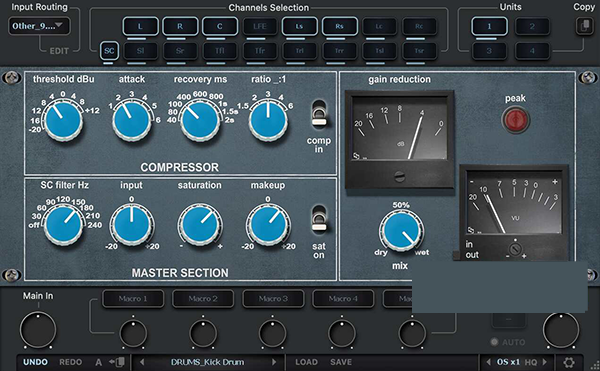The image size is (600, 371).
Task: Click REDO in the bottom bar
Action: (x=70, y=362)
